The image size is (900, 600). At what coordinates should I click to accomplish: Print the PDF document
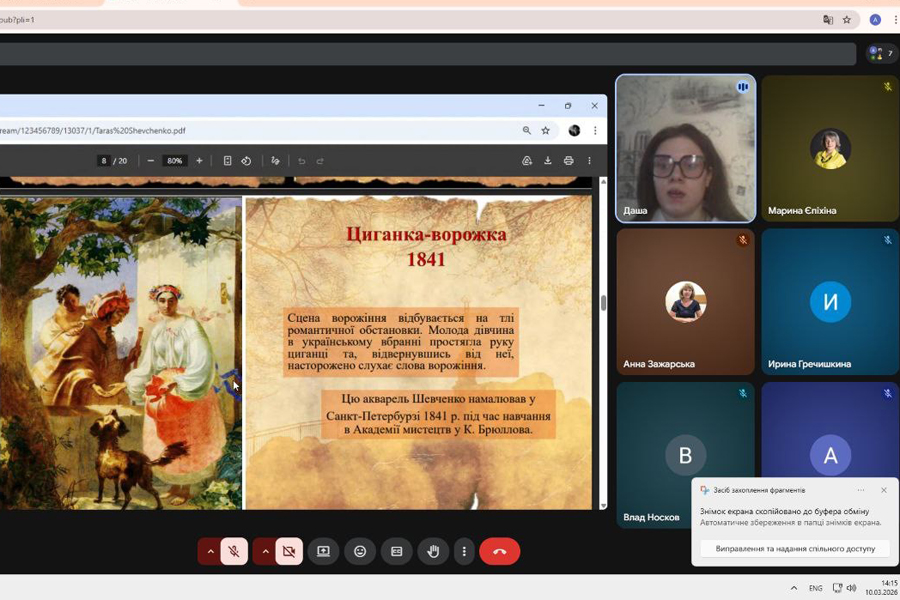[x=568, y=161]
